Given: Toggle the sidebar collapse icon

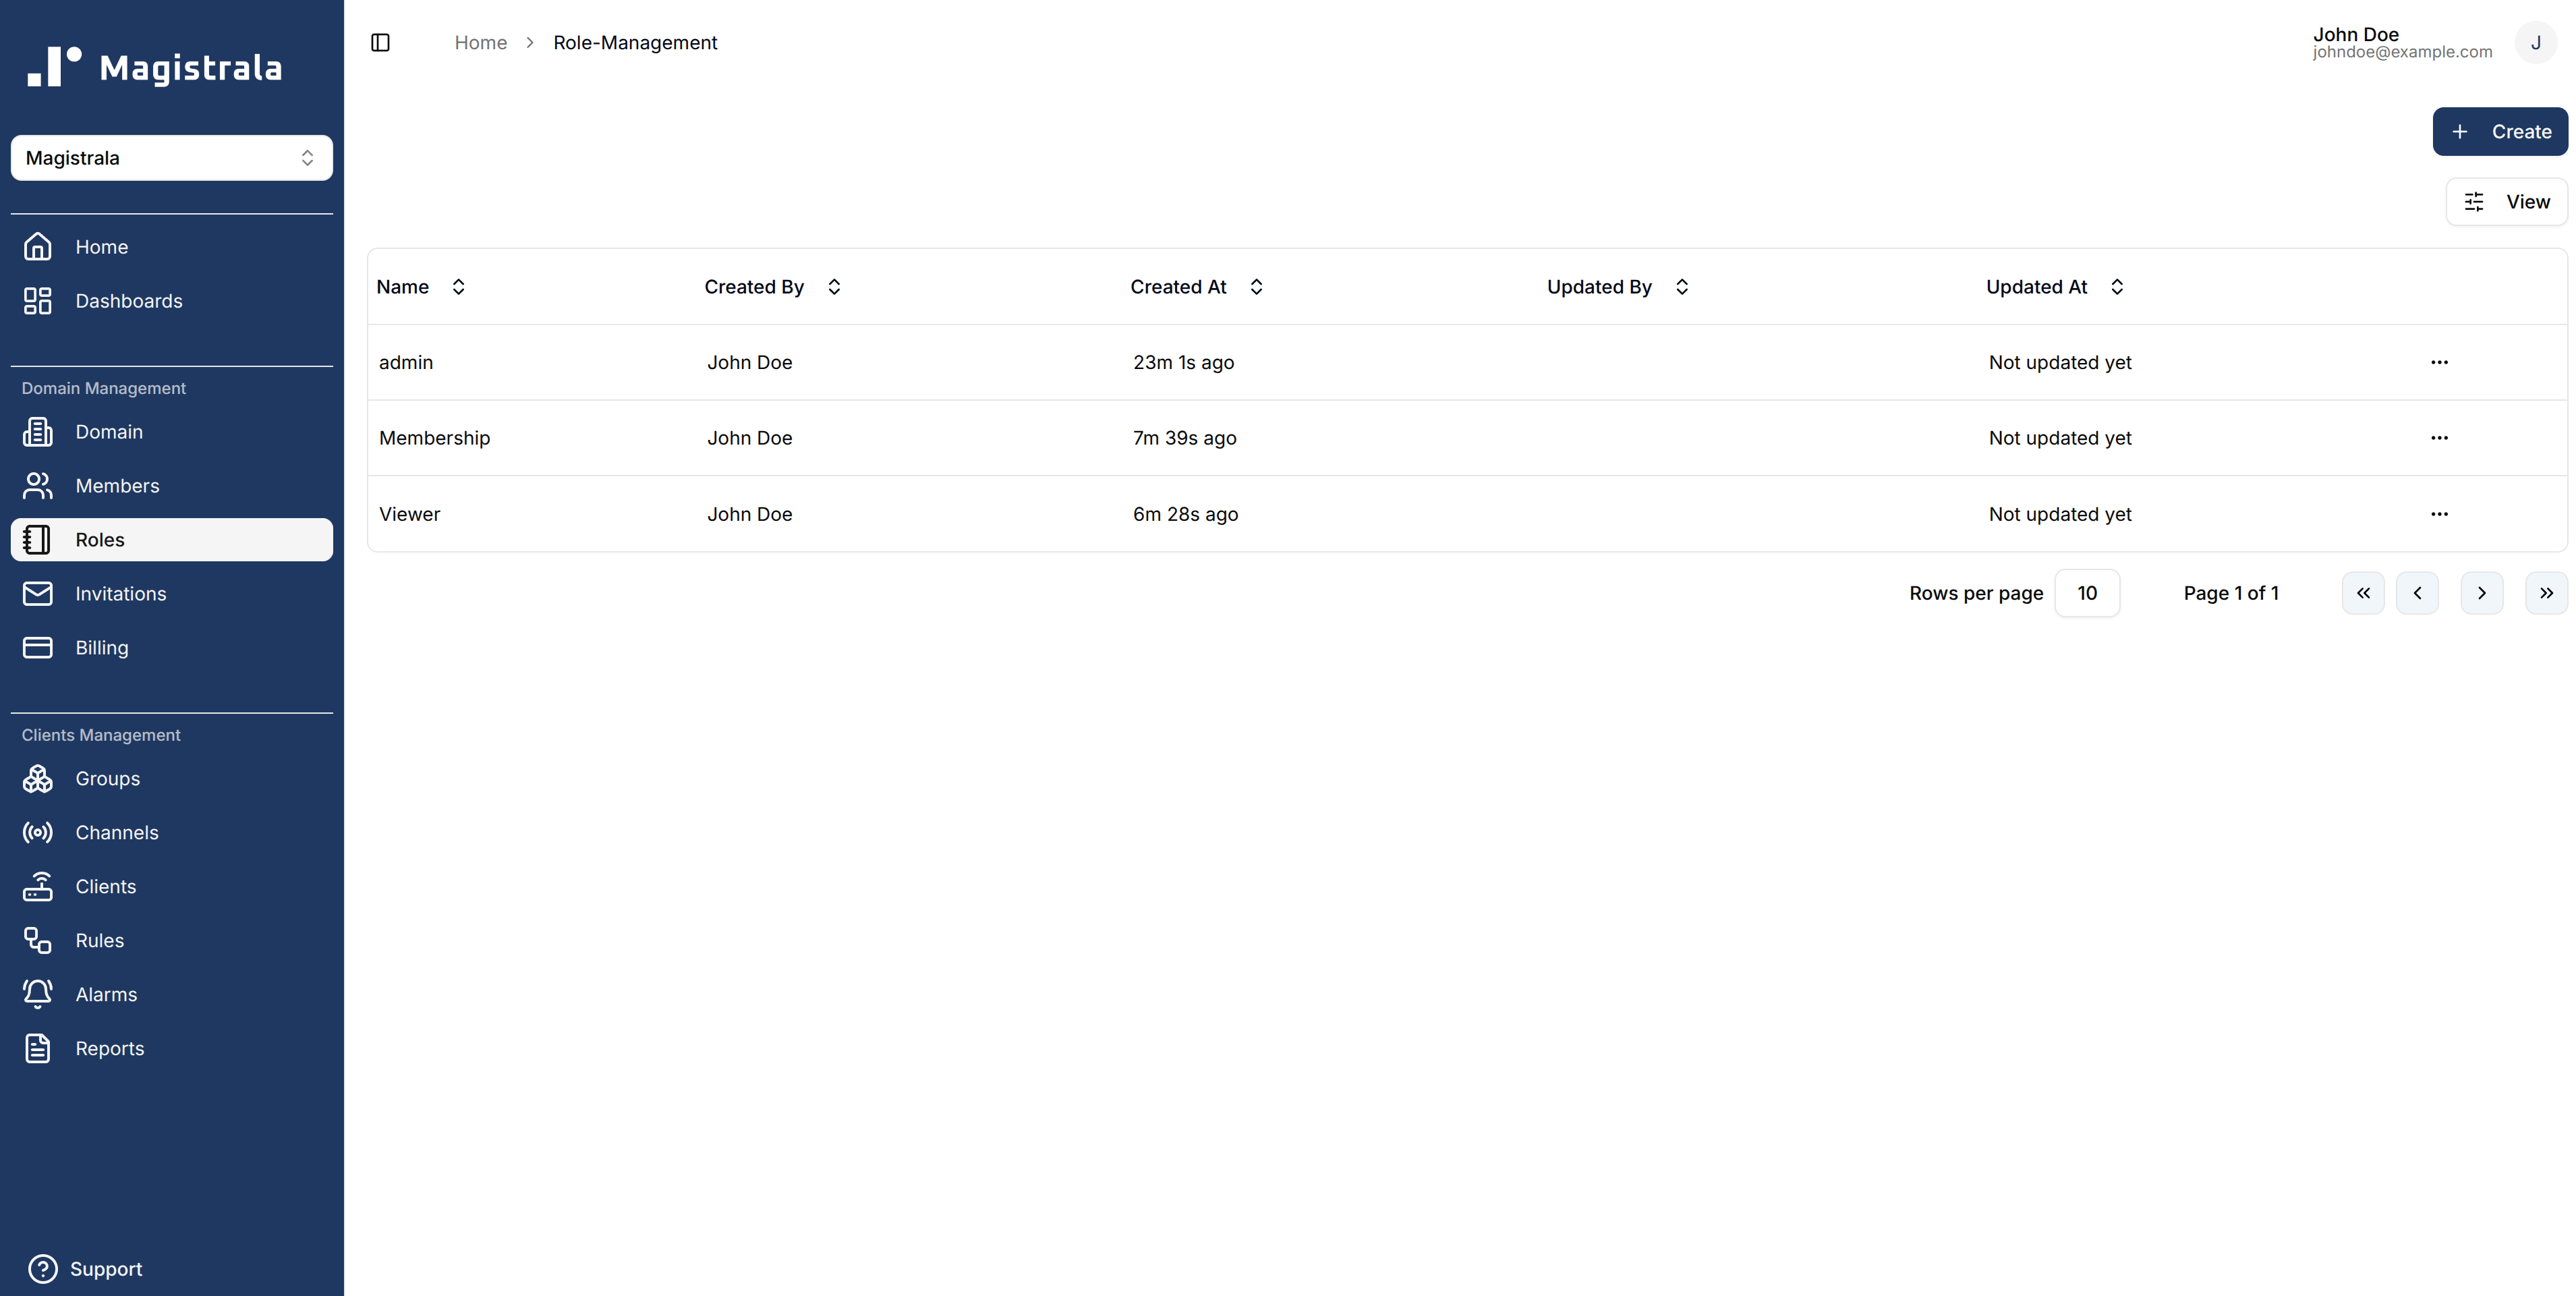Looking at the screenshot, I should pyautogui.click(x=380, y=42).
